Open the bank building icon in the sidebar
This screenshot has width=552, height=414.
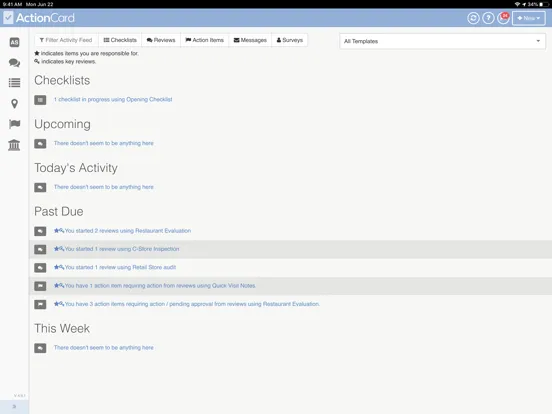click(14, 145)
